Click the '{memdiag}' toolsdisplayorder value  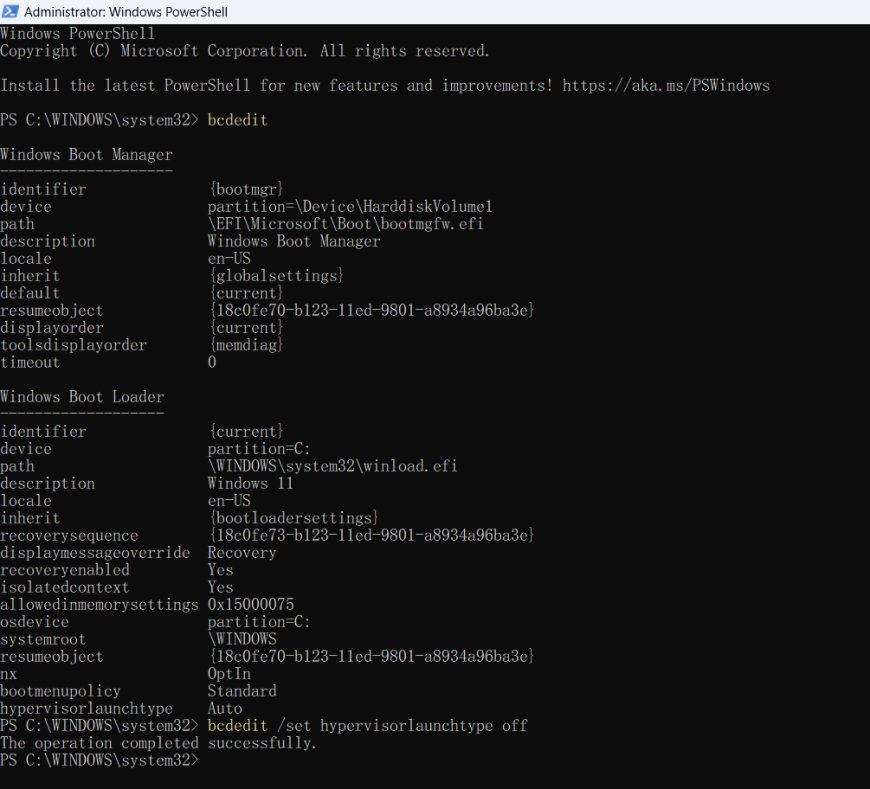click(x=246, y=345)
